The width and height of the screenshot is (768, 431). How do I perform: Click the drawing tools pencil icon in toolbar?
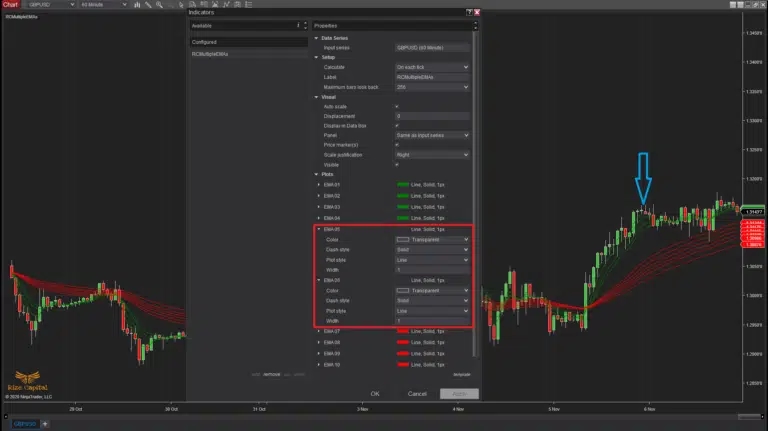click(x=148, y=5)
